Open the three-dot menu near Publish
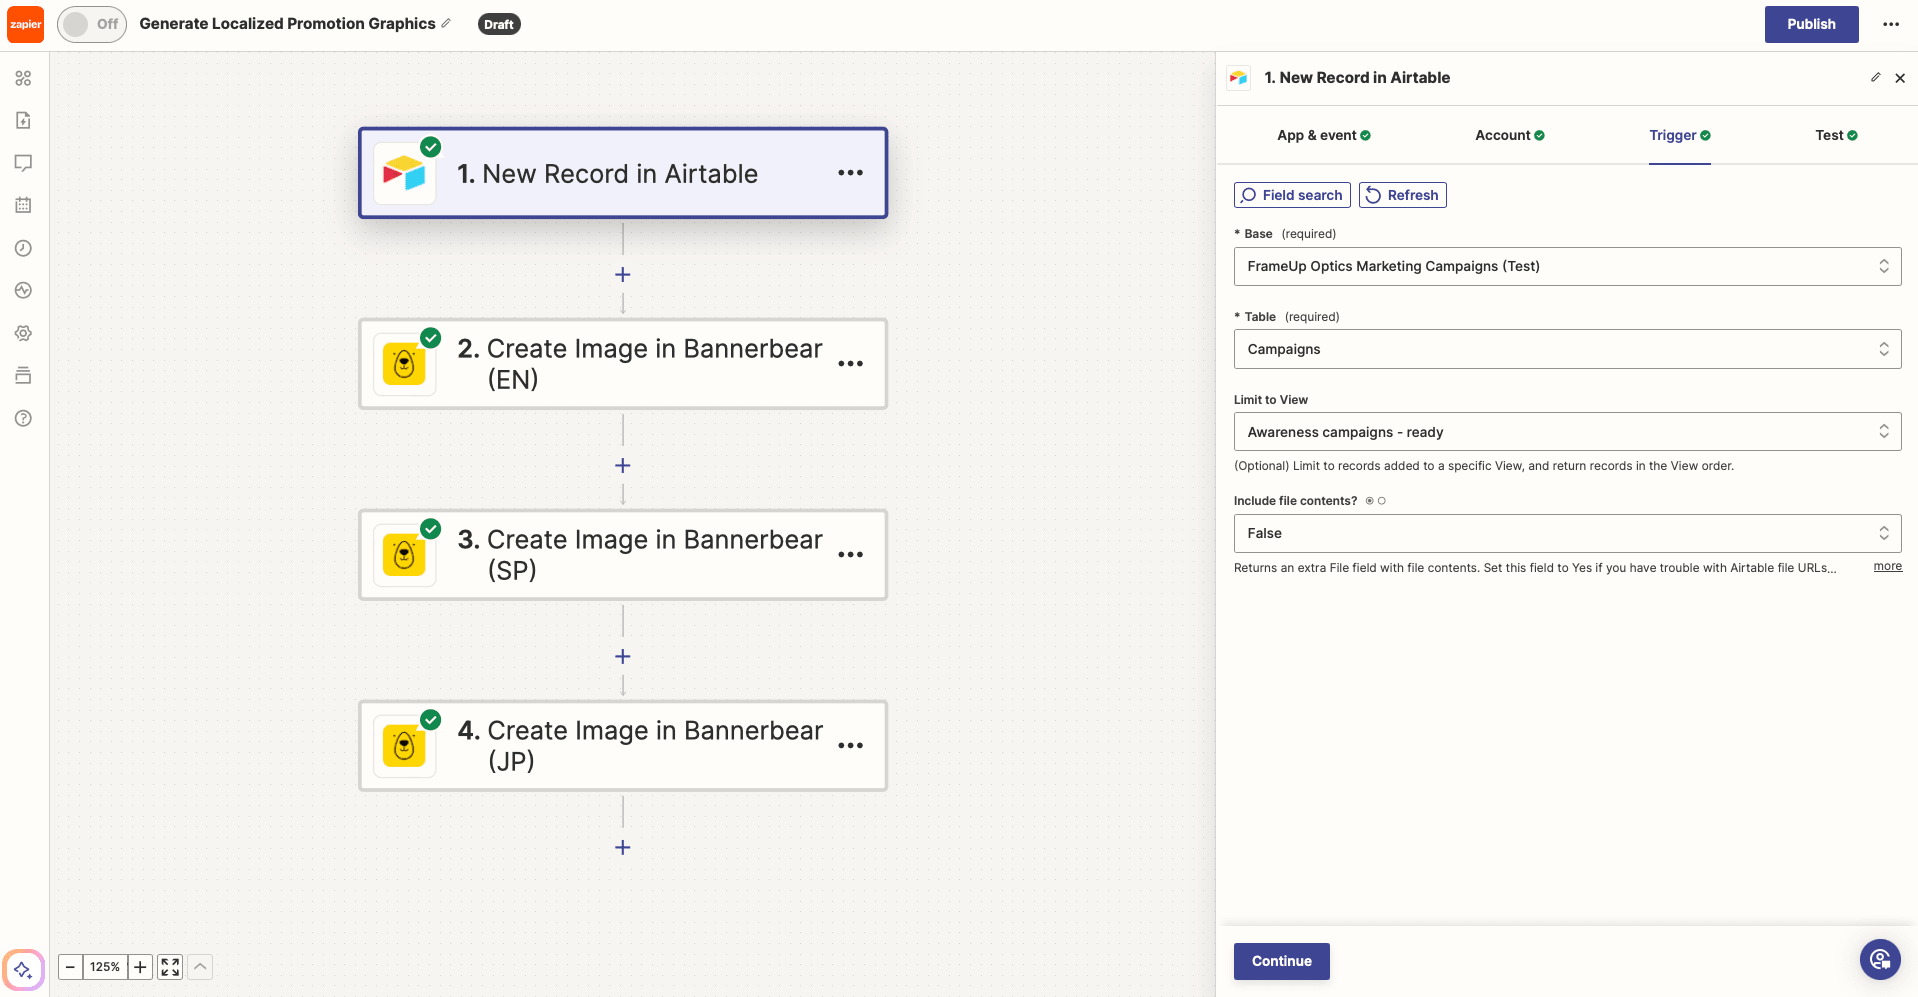Screen dimensions: 1918x997 click(1890, 24)
